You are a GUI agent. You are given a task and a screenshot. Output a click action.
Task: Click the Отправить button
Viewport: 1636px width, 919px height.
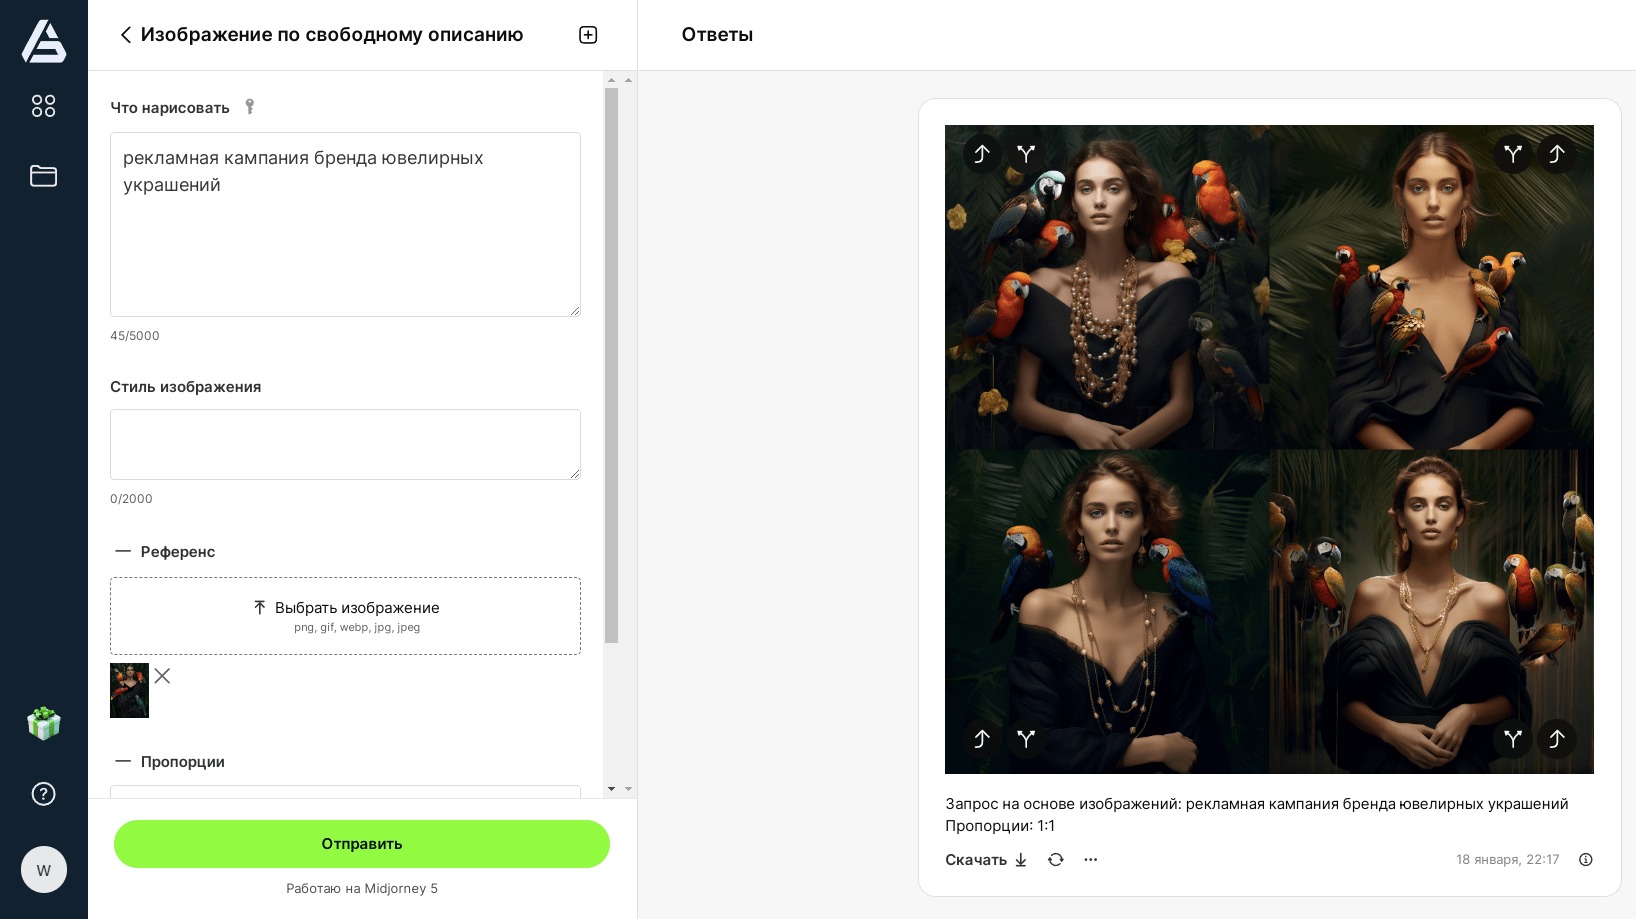coord(362,844)
